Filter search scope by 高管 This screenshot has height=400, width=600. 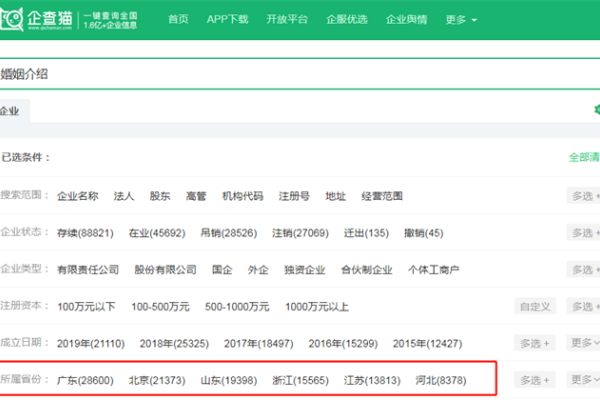pyautogui.click(x=196, y=196)
